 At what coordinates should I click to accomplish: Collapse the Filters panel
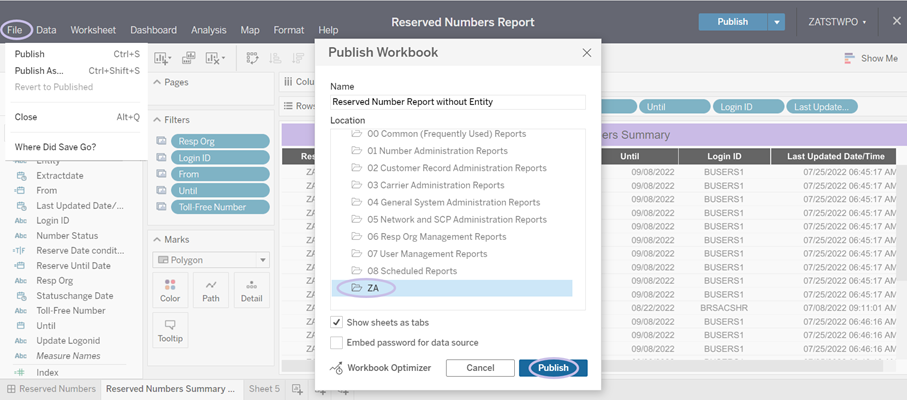coord(158,120)
